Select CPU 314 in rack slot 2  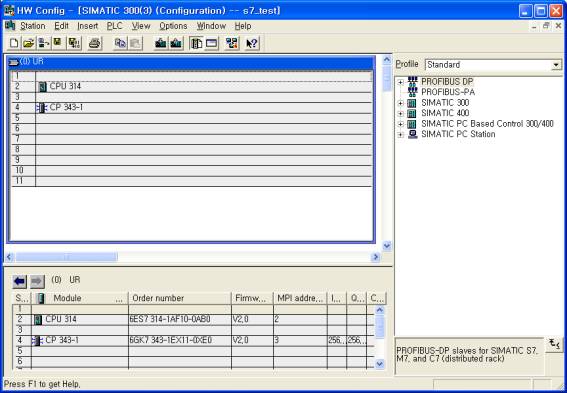point(204,87)
